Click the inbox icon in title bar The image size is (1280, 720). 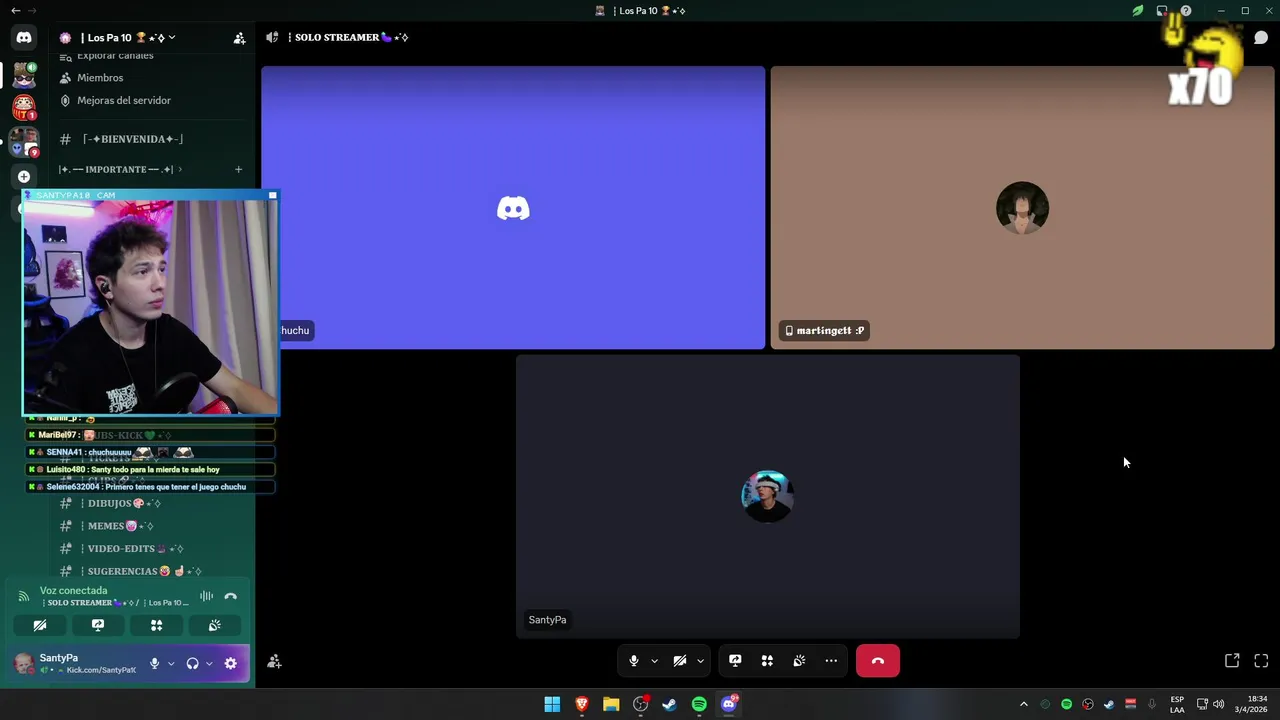tap(1162, 11)
